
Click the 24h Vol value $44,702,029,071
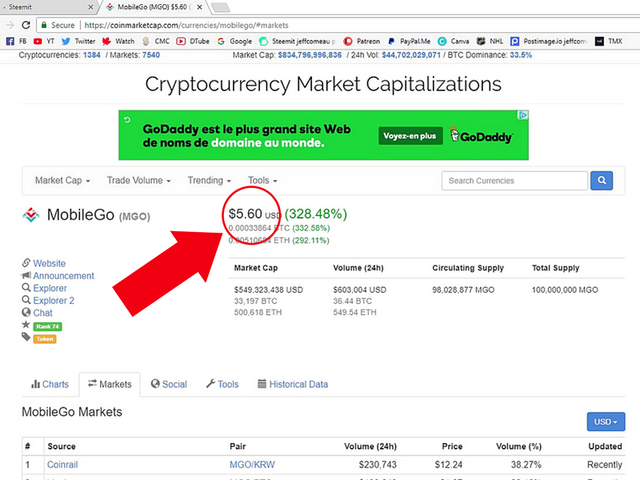pos(411,55)
